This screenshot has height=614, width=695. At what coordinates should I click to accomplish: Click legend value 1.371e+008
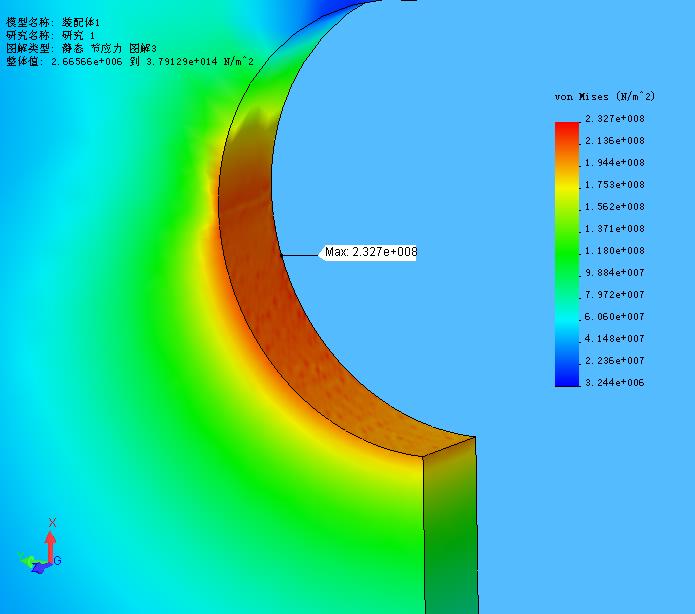pyautogui.click(x=614, y=229)
